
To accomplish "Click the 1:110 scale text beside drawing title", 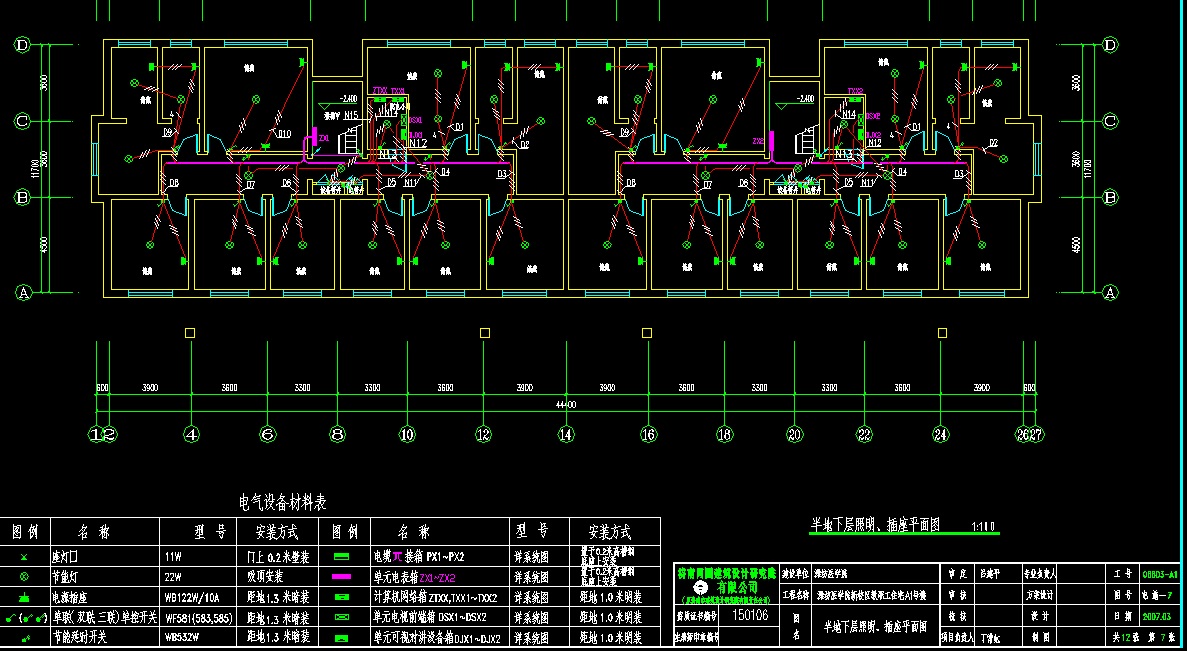I will point(983,526).
